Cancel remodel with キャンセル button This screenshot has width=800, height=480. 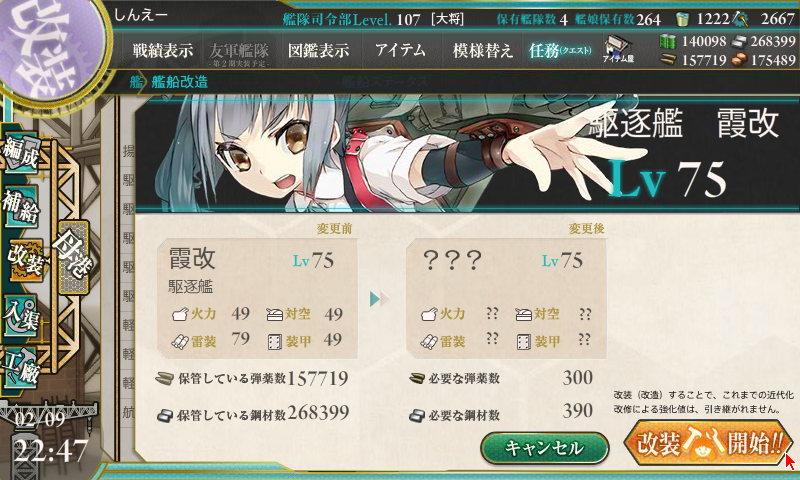(544, 448)
